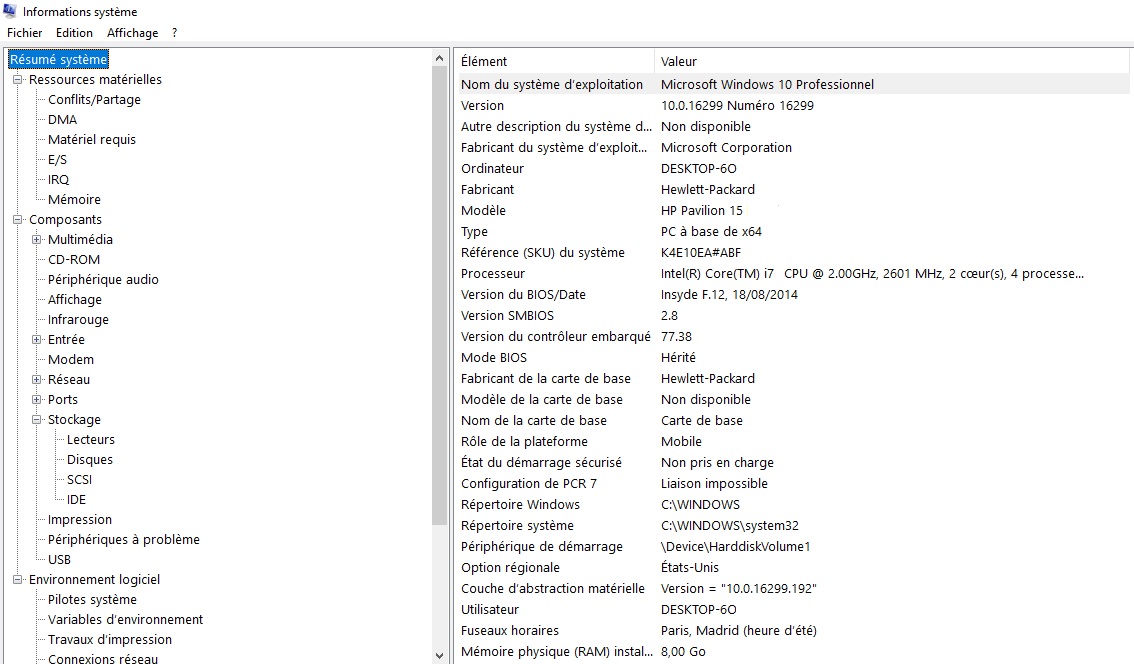
Task: Select Périphériques à problème item
Action: [124, 540]
